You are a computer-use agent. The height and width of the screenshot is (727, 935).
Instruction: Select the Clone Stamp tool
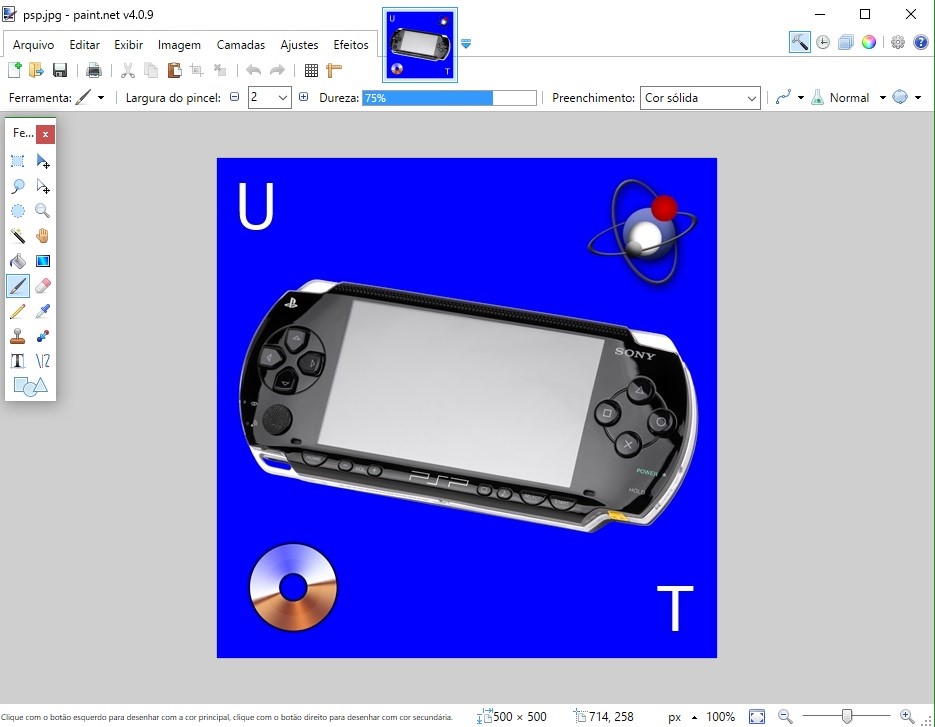pyautogui.click(x=17, y=335)
